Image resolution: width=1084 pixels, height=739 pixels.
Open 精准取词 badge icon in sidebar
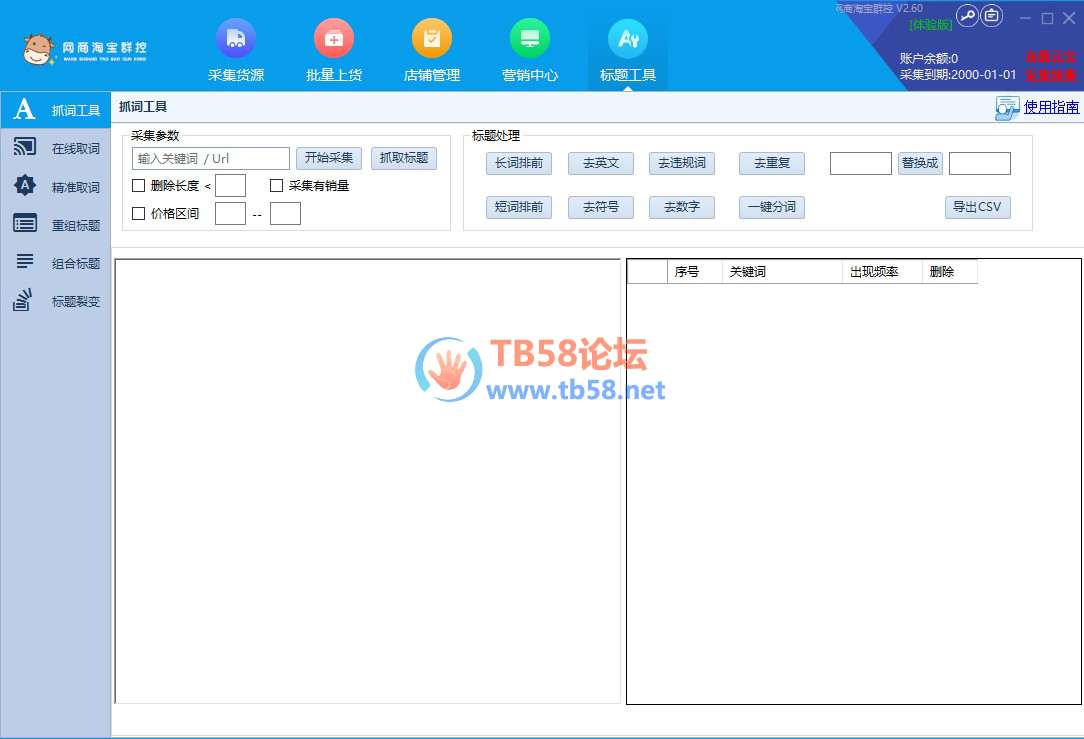[x=24, y=185]
